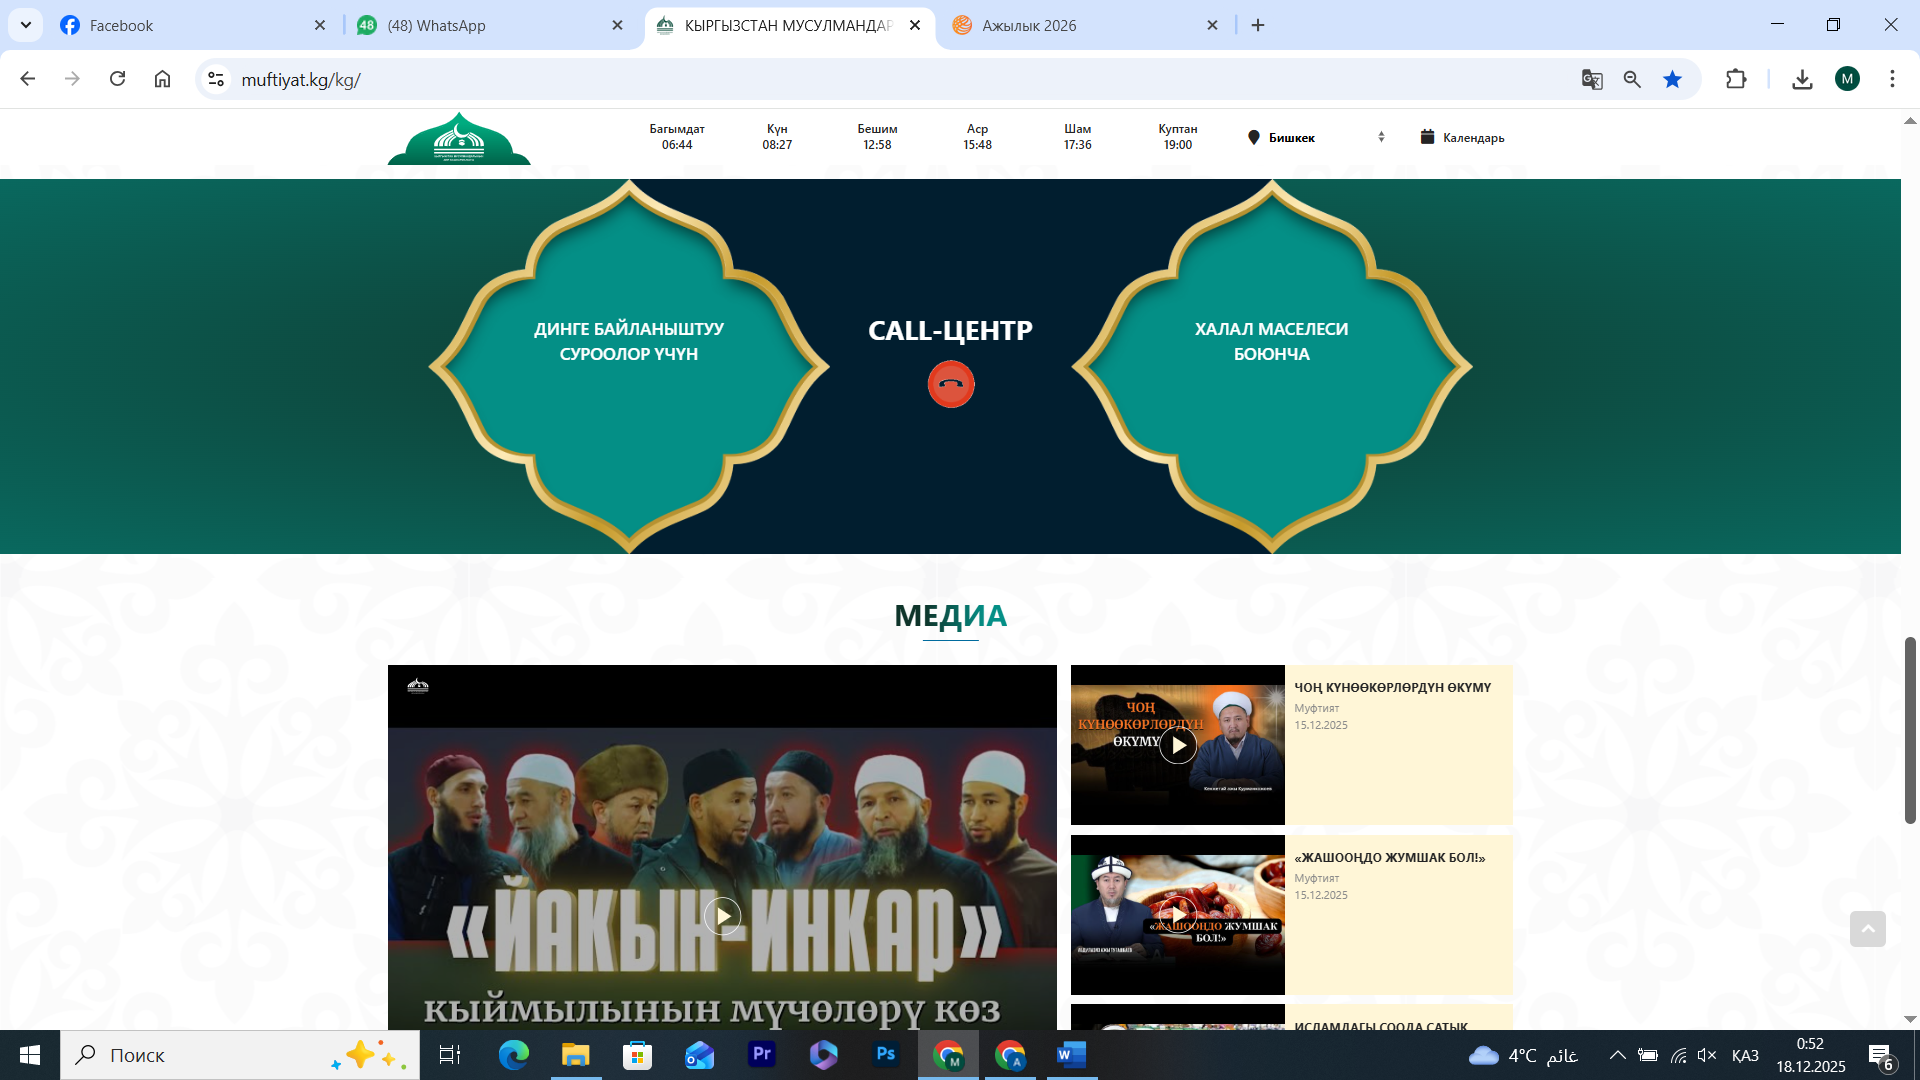This screenshot has height=1080, width=1920.
Task: Open Photoshop from the taskbar
Action: [885, 1054]
